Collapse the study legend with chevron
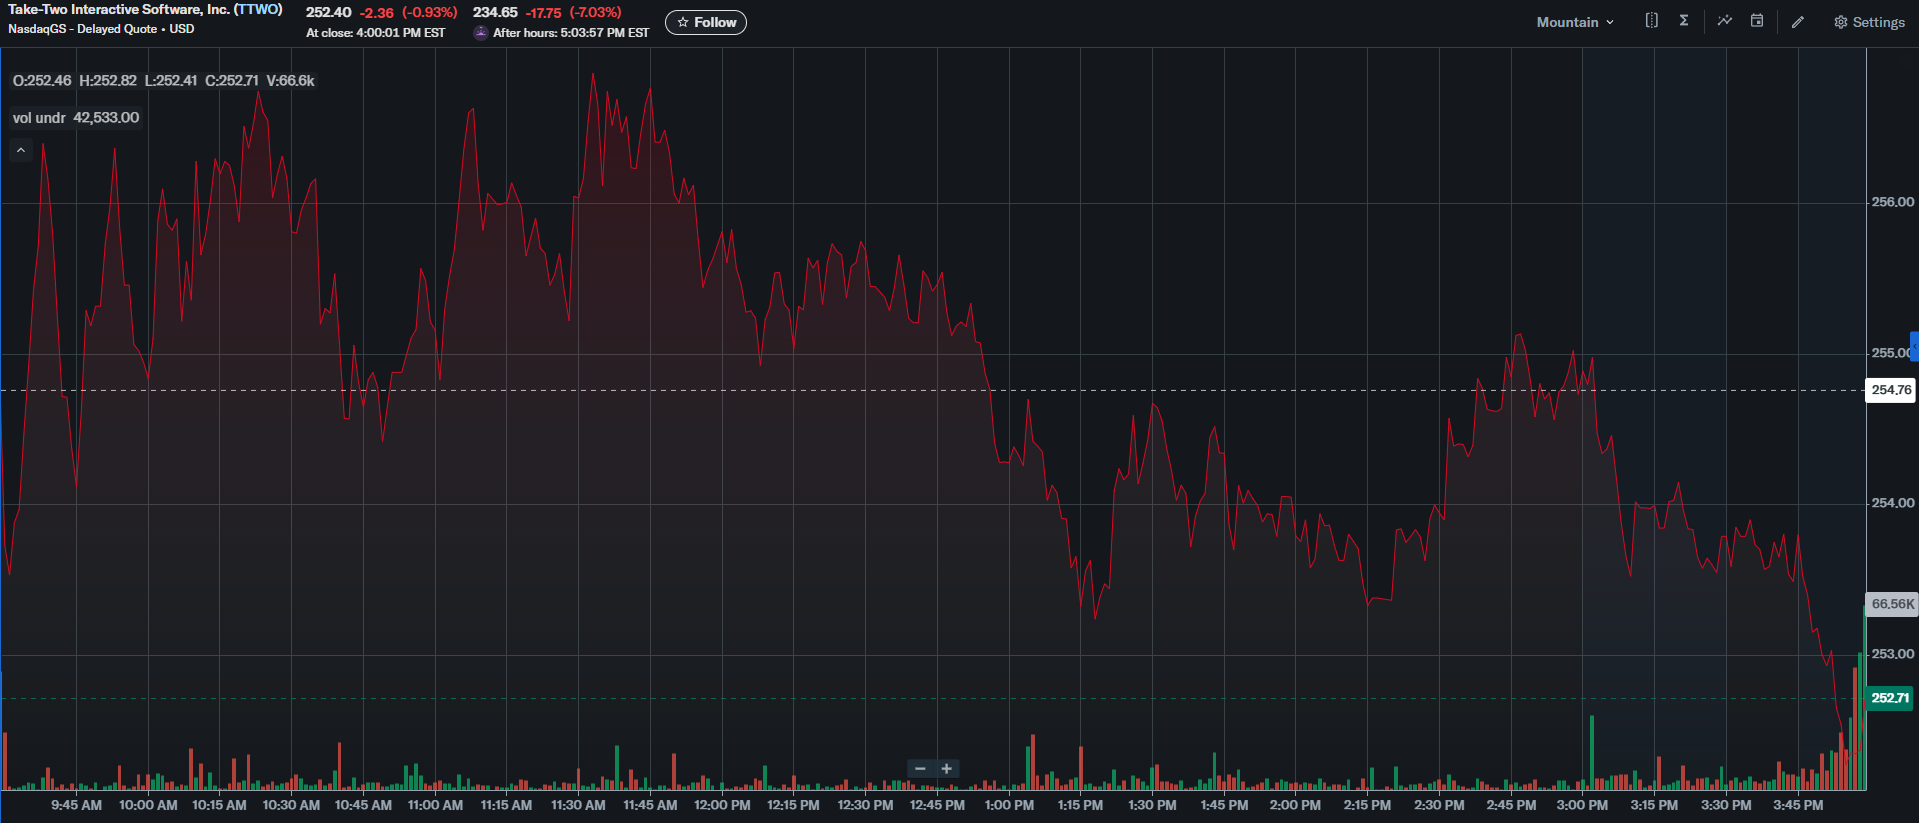This screenshot has height=823, width=1919. pyautogui.click(x=21, y=150)
